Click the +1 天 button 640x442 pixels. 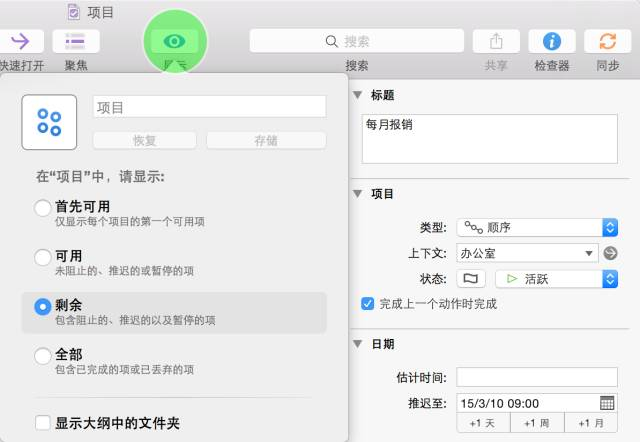483,424
